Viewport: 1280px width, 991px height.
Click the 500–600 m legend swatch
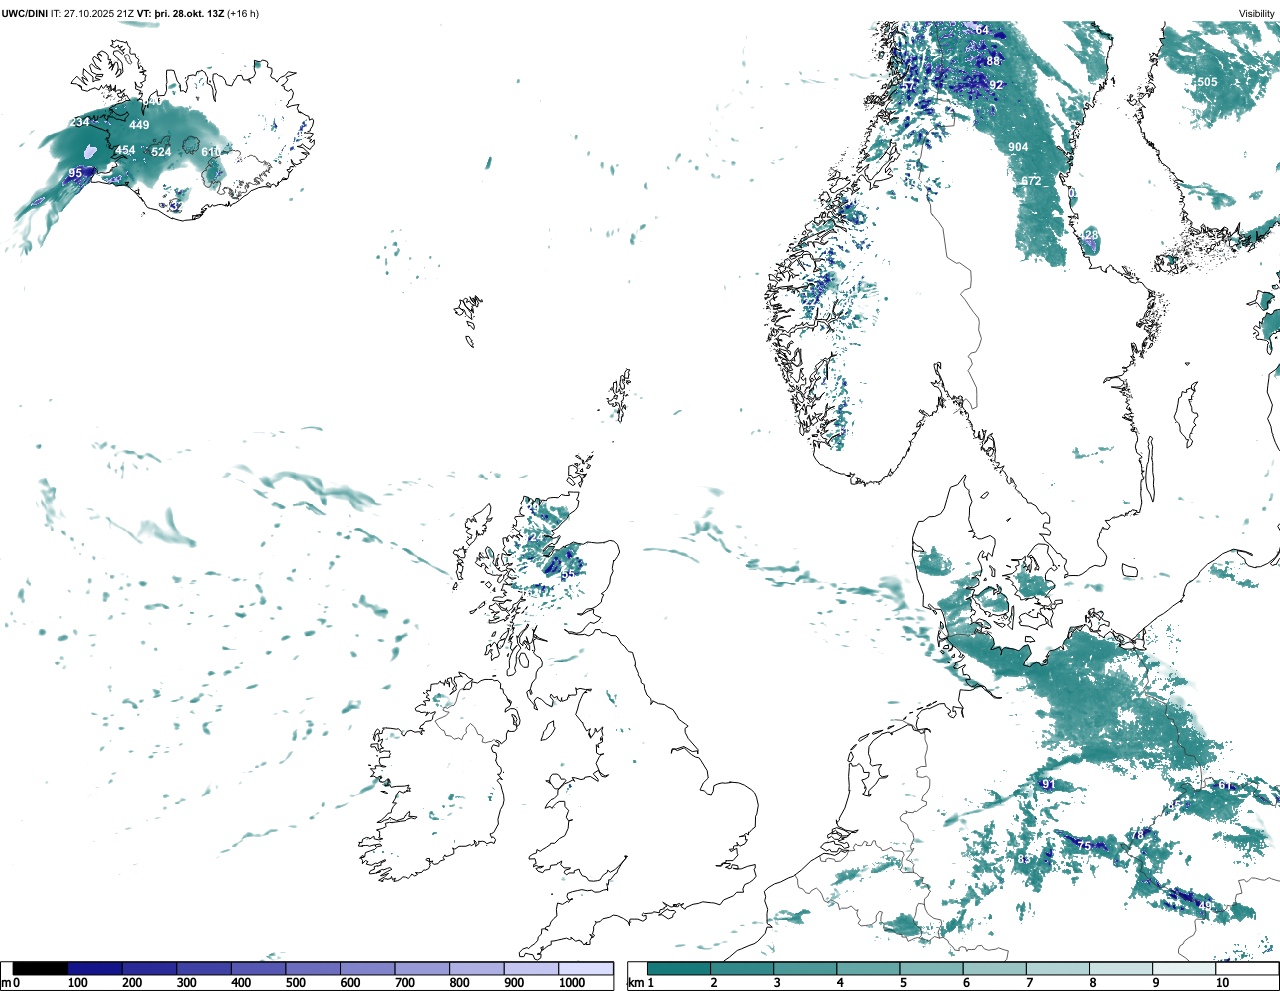[313, 968]
